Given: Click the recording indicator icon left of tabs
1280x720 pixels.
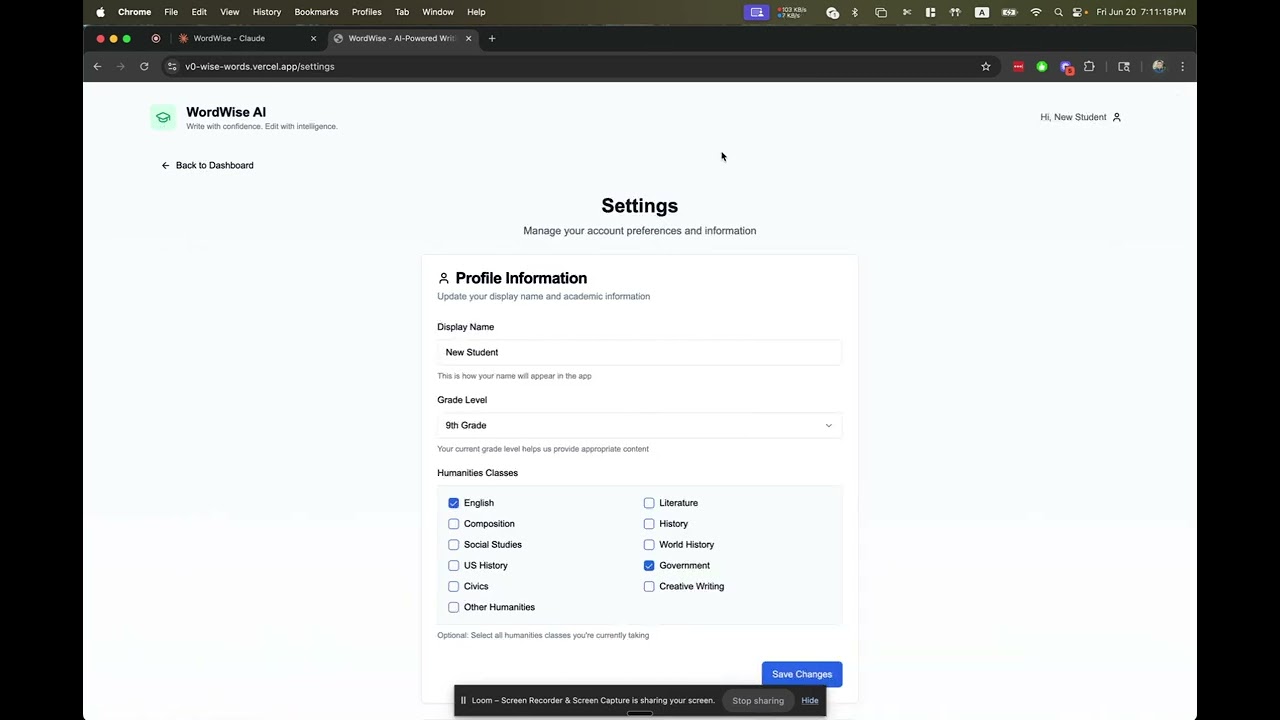Looking at the screenshot, I should click(155, 38).
